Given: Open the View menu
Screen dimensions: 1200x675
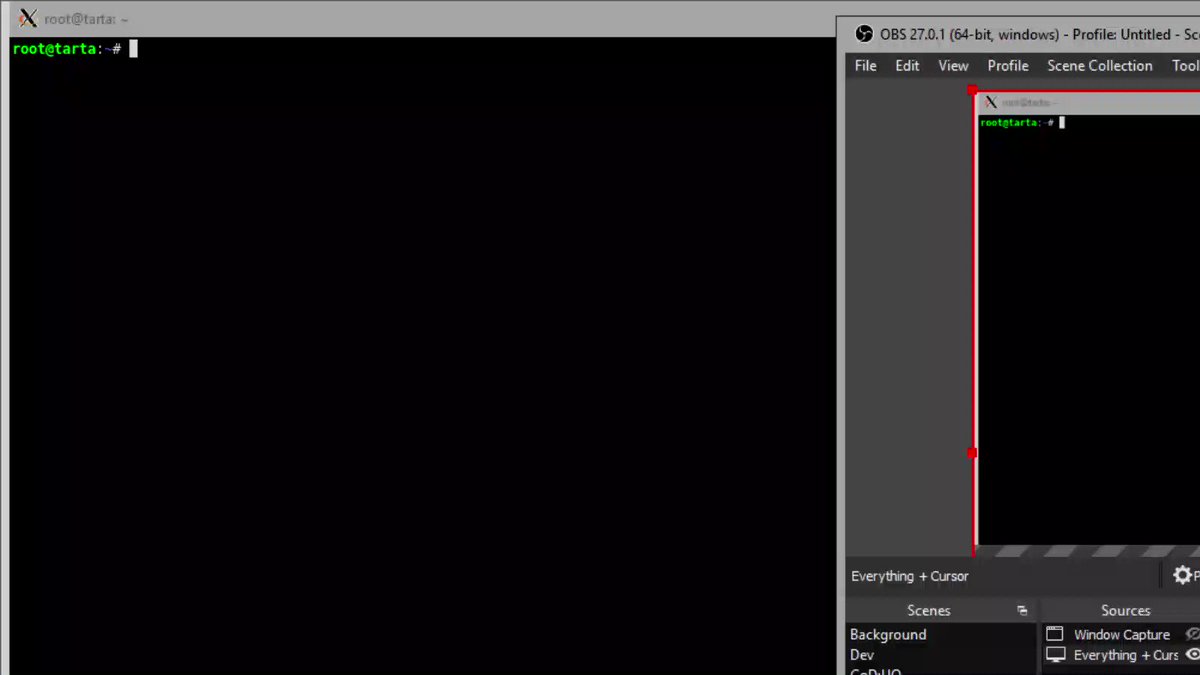Looking at the screenshot, I should coord(953,66).
